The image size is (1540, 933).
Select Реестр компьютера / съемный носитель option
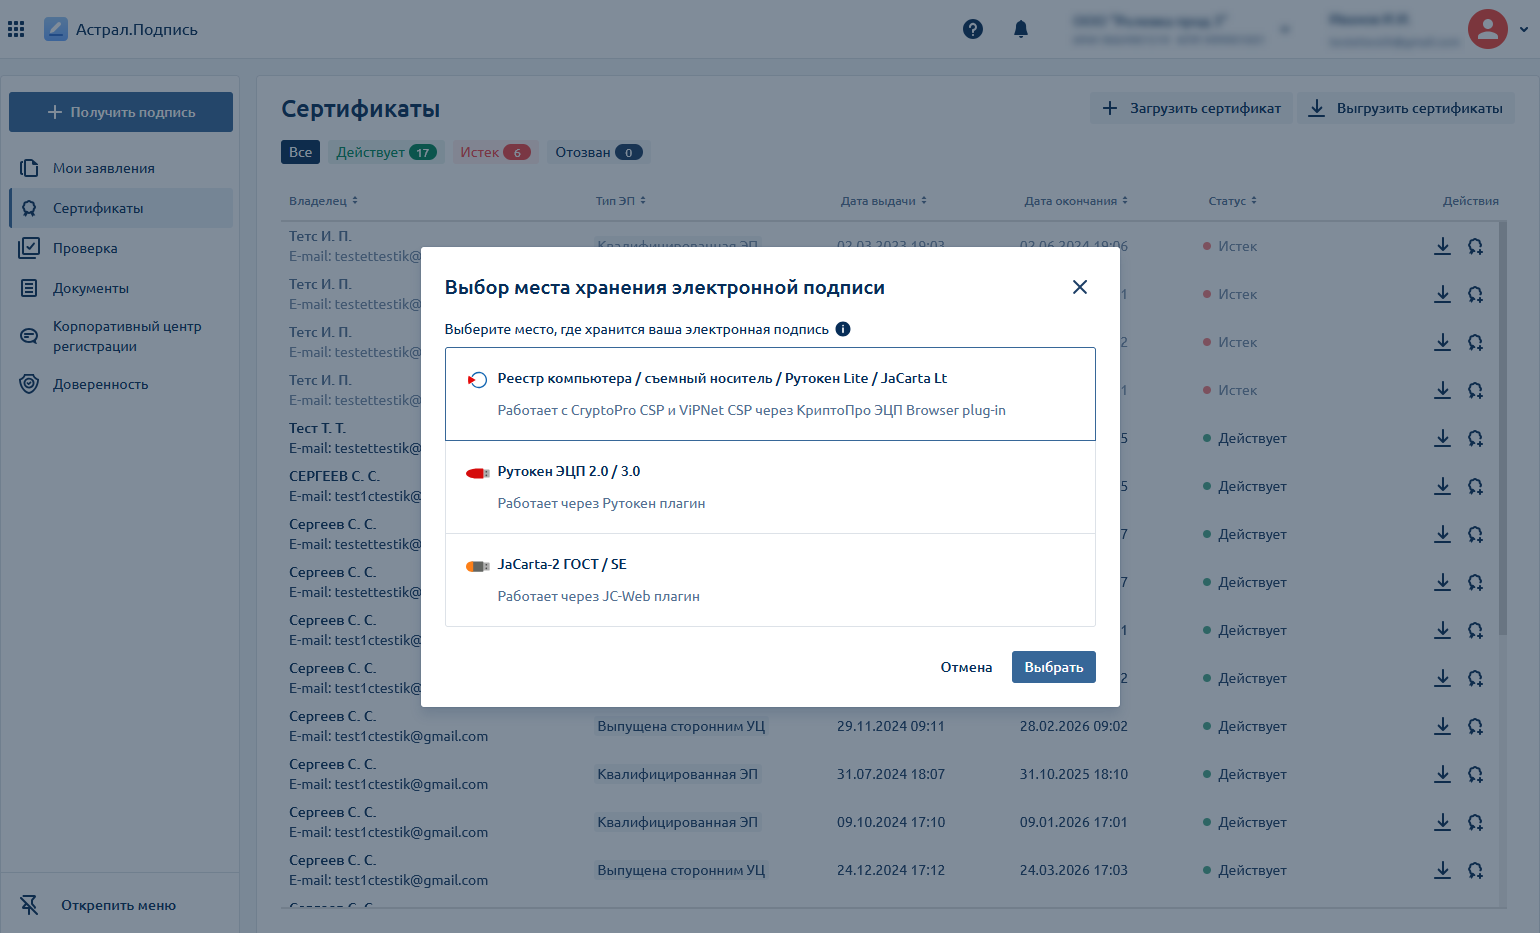tap(770, 394)
